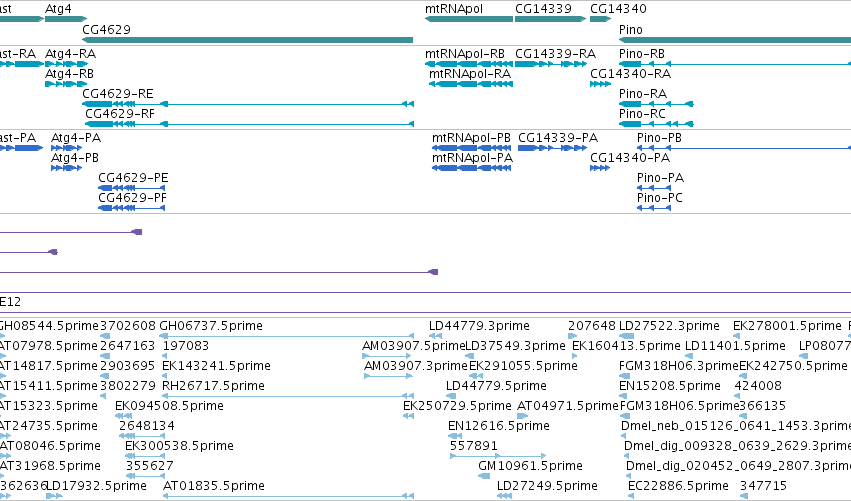The image size is (851, 501).
Task: Click the FGM318H06.3prime EST label
Action: [x=679, y=366]
